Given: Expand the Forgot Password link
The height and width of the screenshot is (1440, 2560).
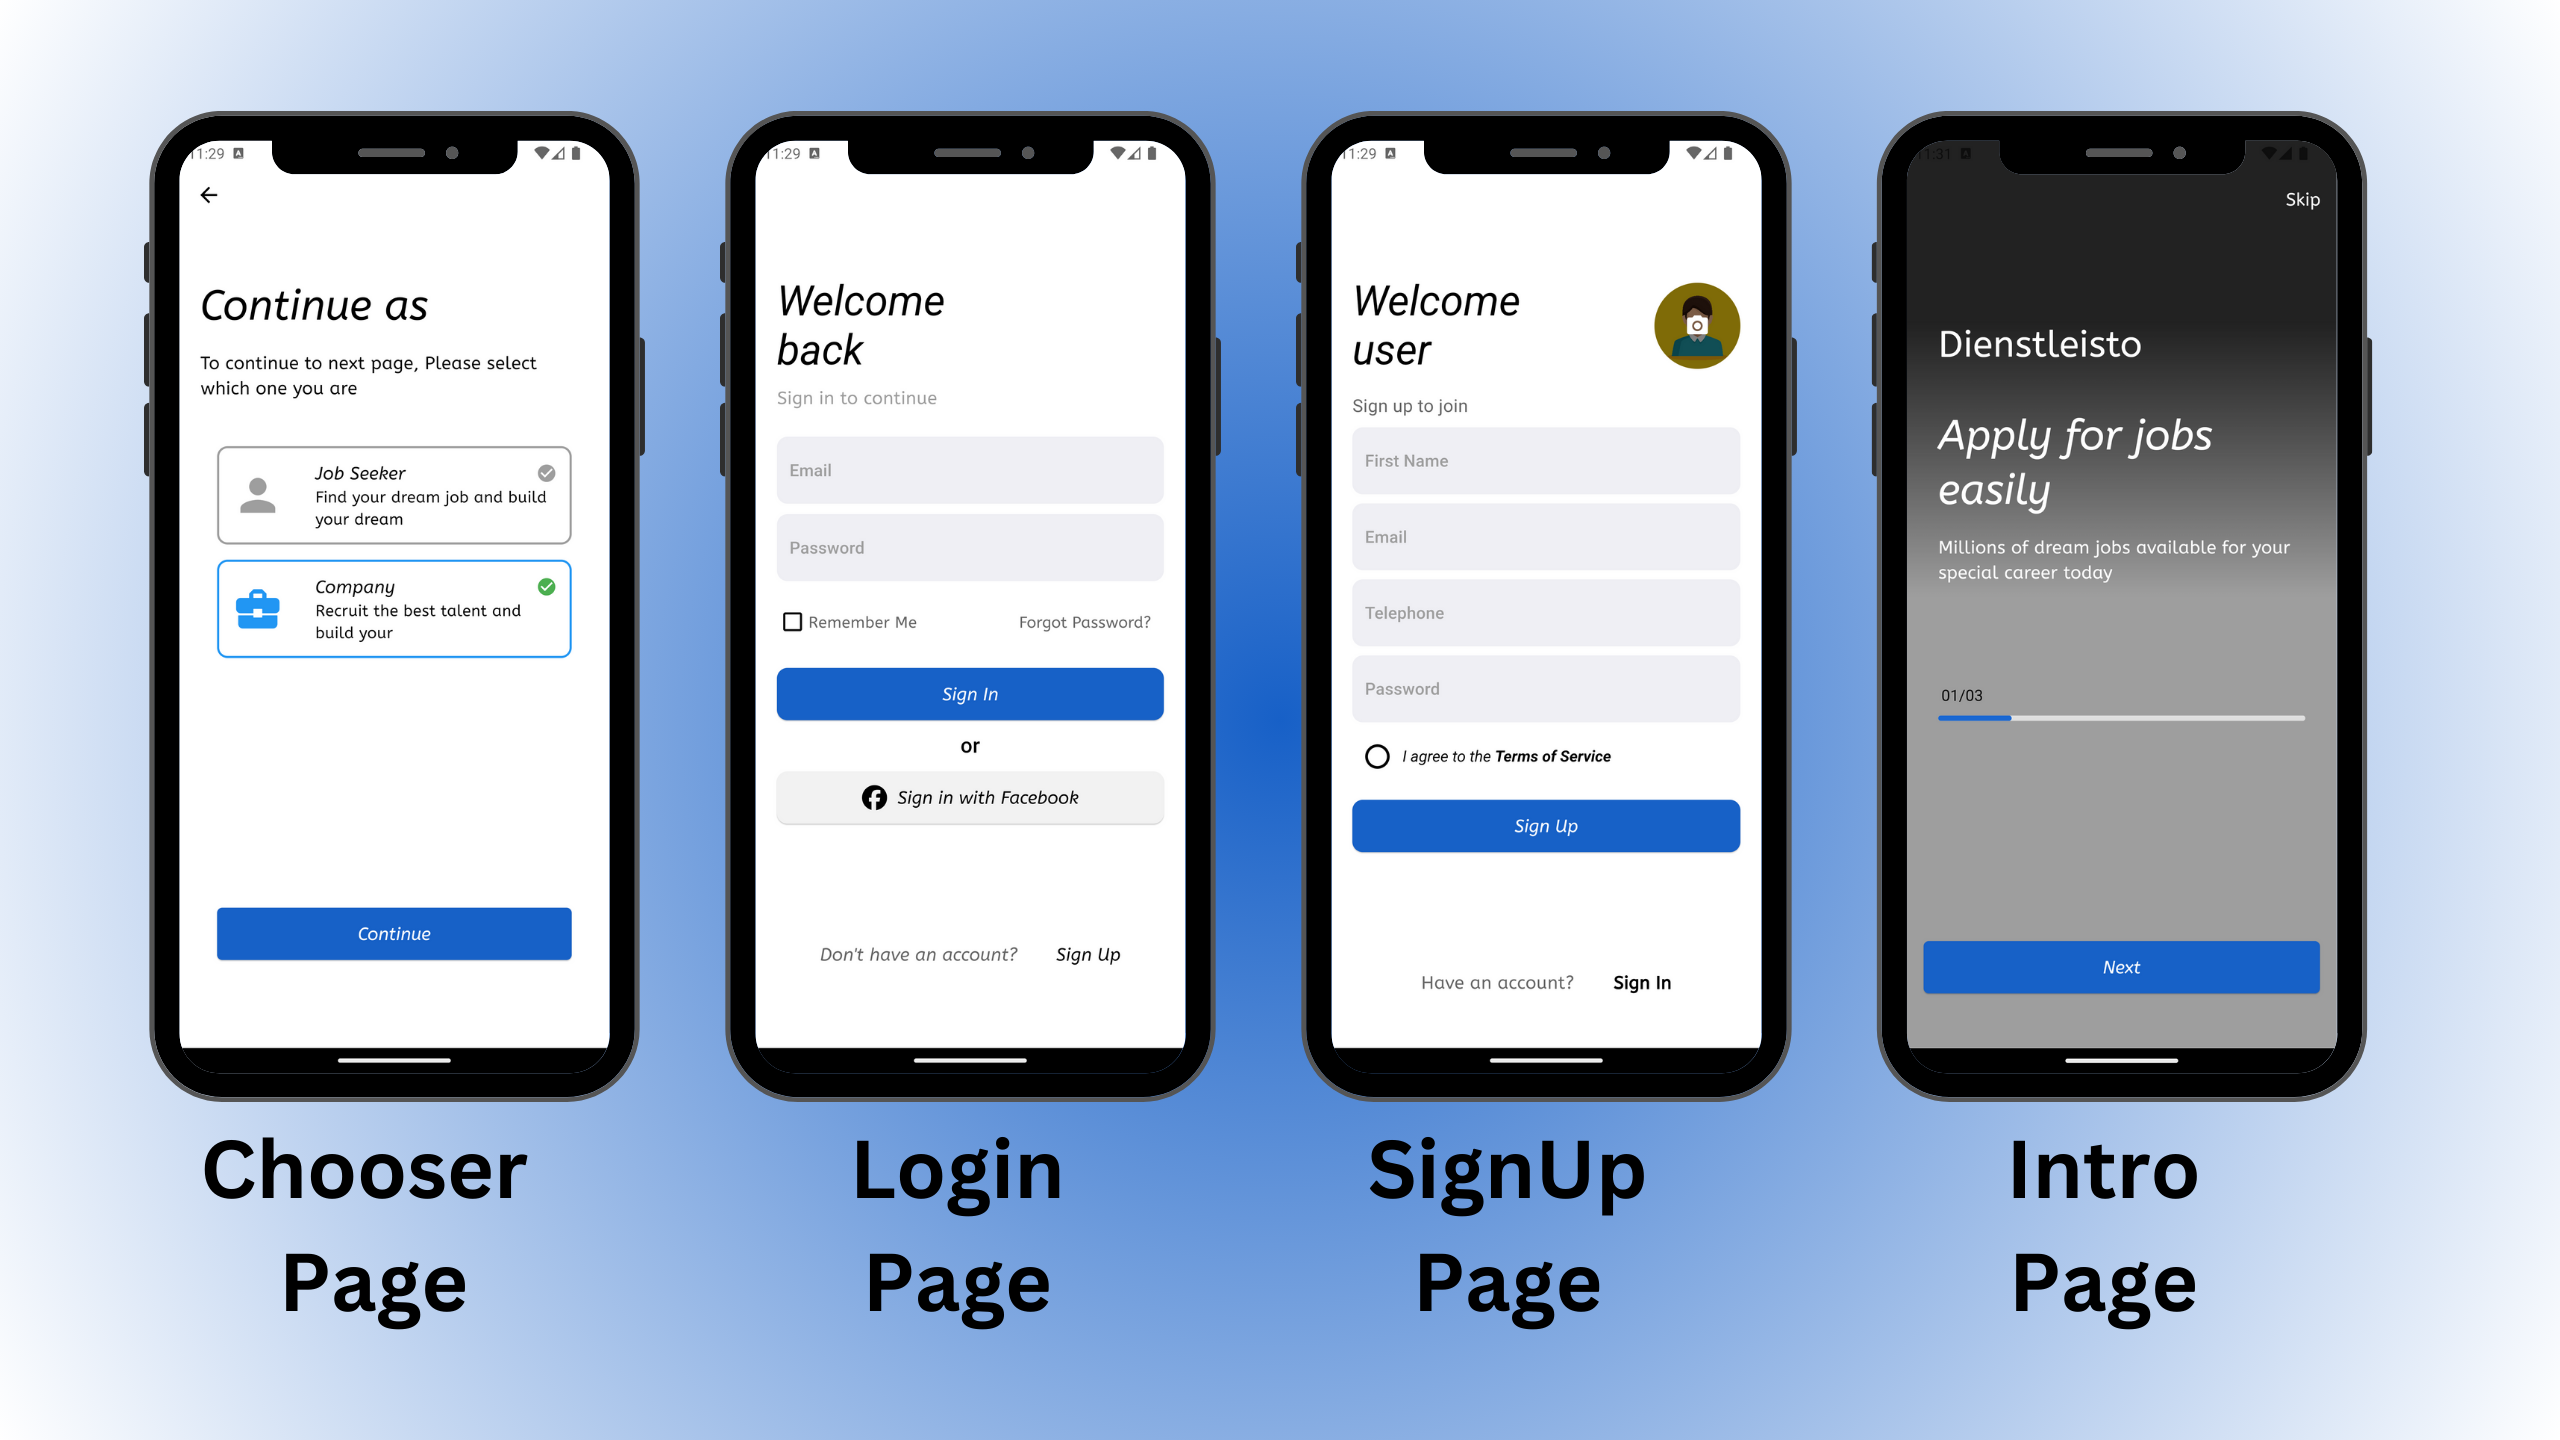Looking at the screenshot, I should click(1085, 621).
